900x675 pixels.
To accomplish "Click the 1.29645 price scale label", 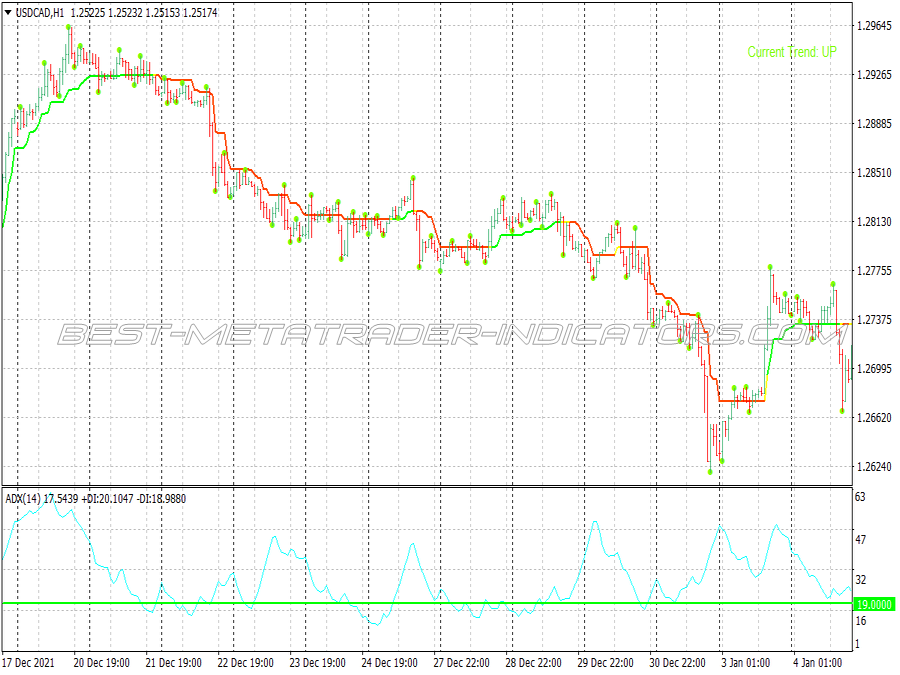I will click(x=874, y=26).
